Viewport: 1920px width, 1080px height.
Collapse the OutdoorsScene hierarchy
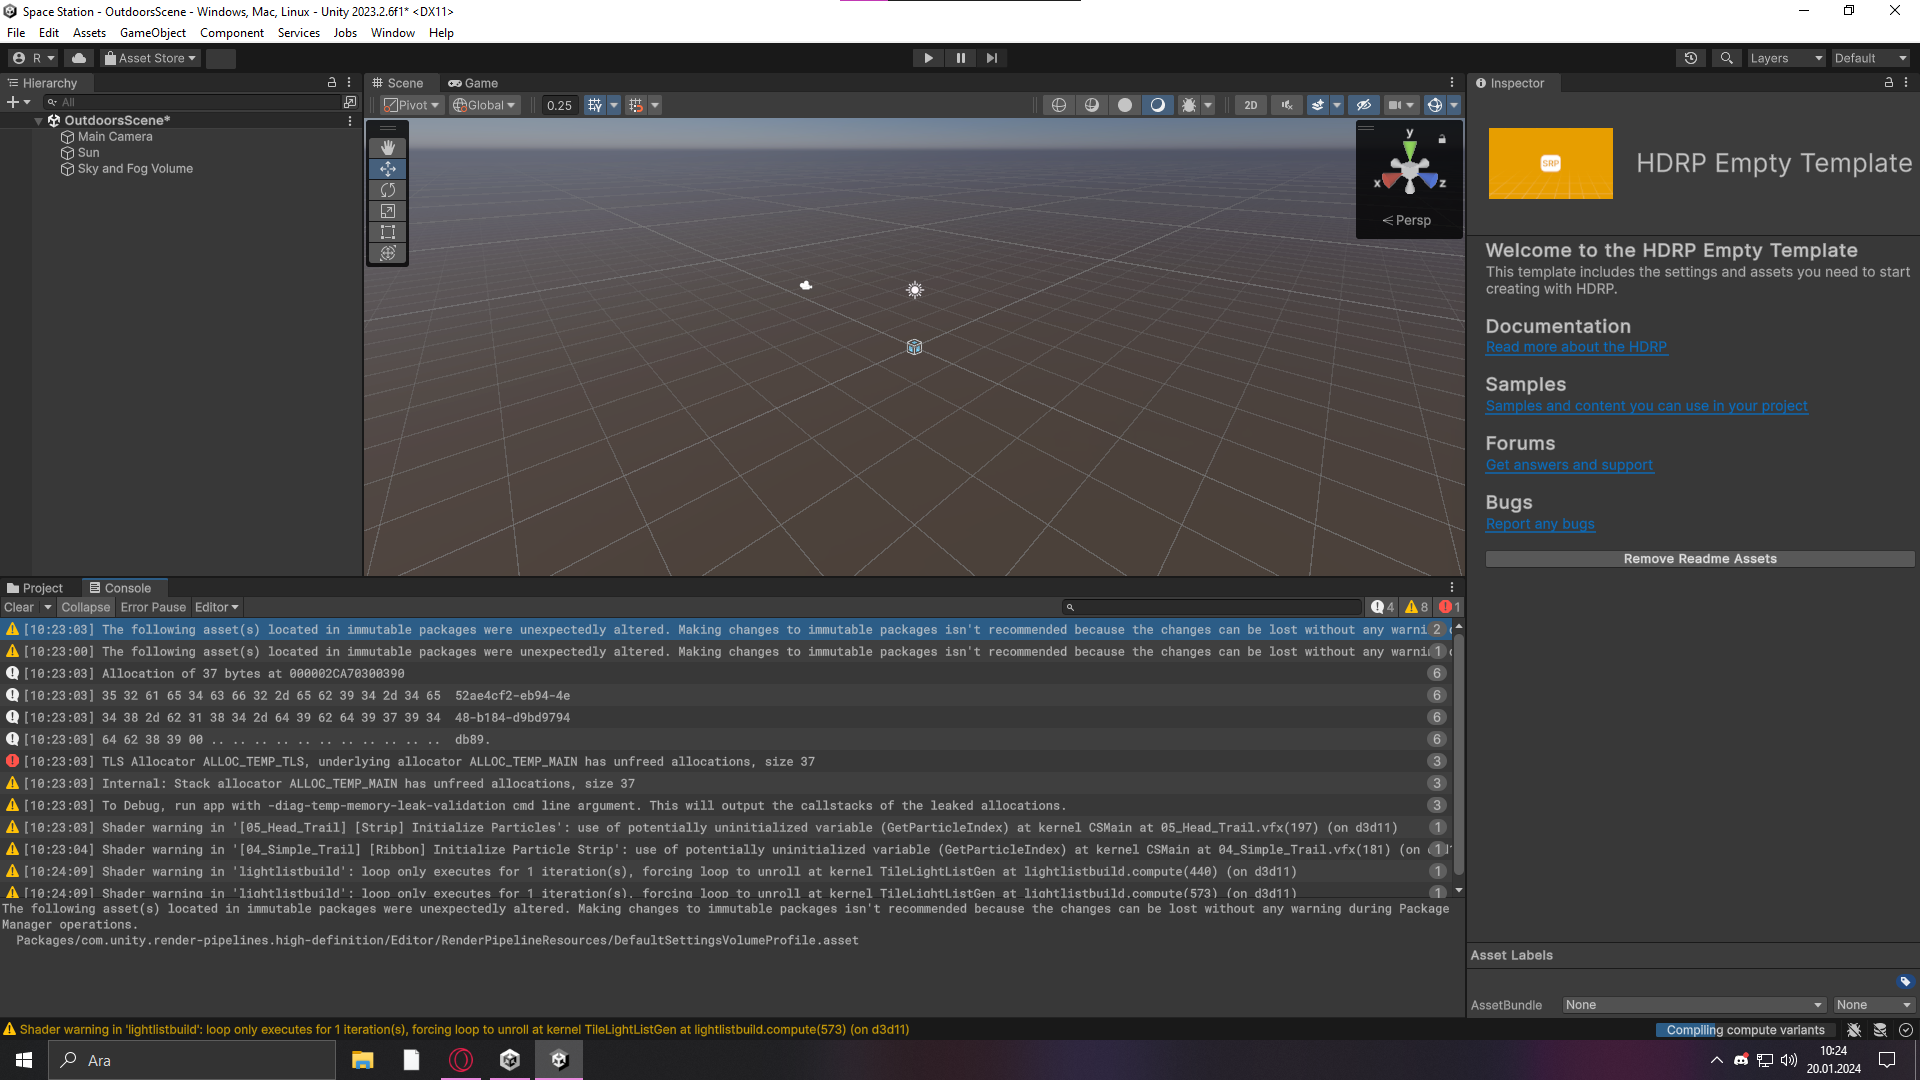(x=38, y=120)
